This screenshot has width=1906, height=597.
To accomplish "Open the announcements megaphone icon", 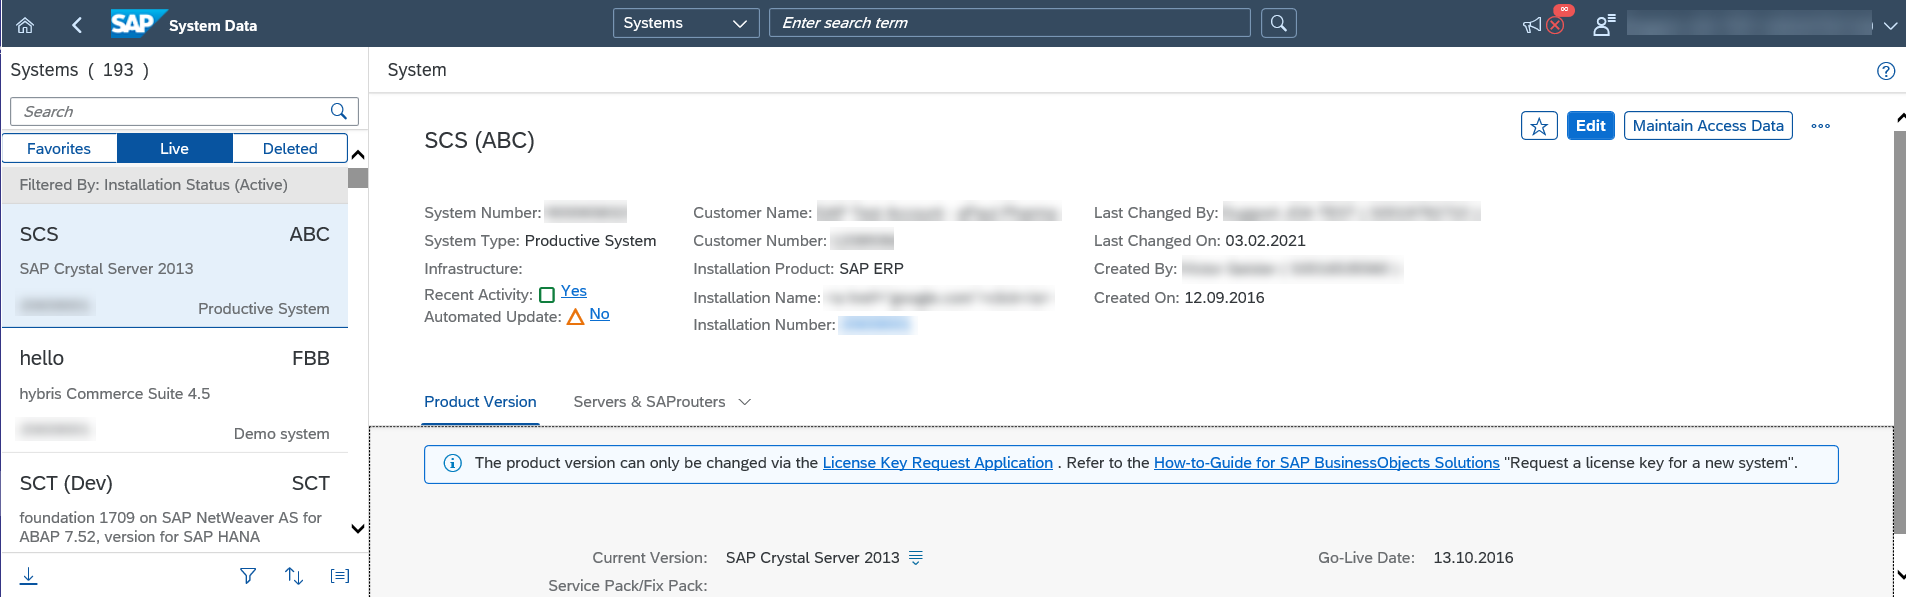I will tap(1532, 25).
